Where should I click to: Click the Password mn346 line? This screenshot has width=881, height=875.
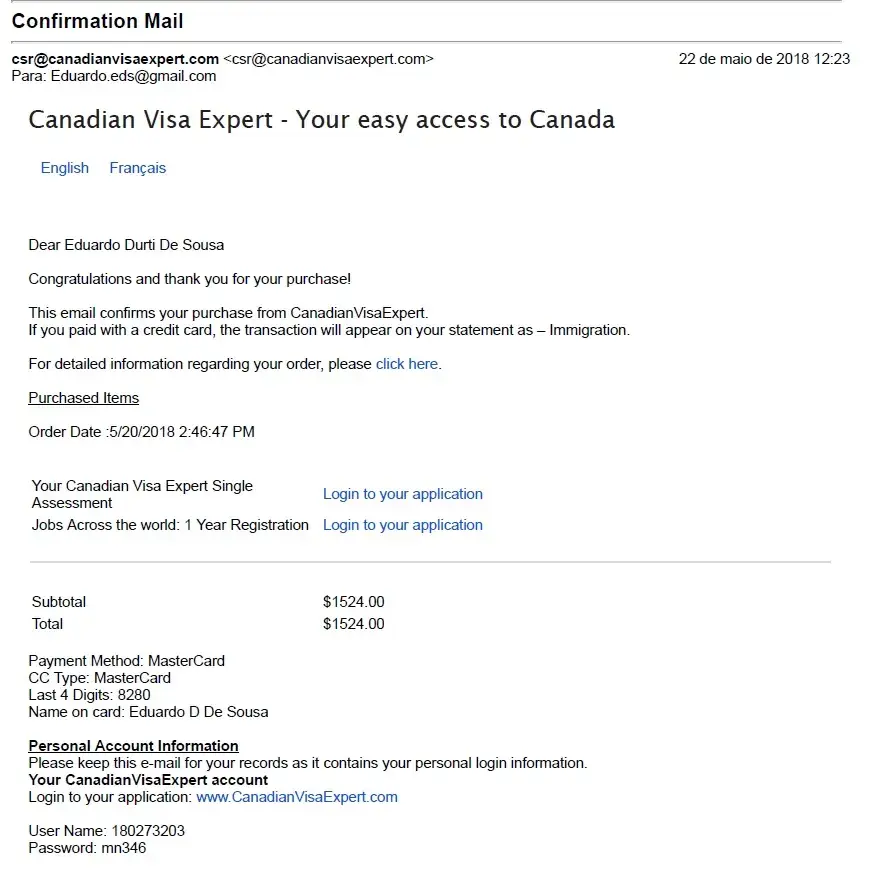[x=87, y=848]
